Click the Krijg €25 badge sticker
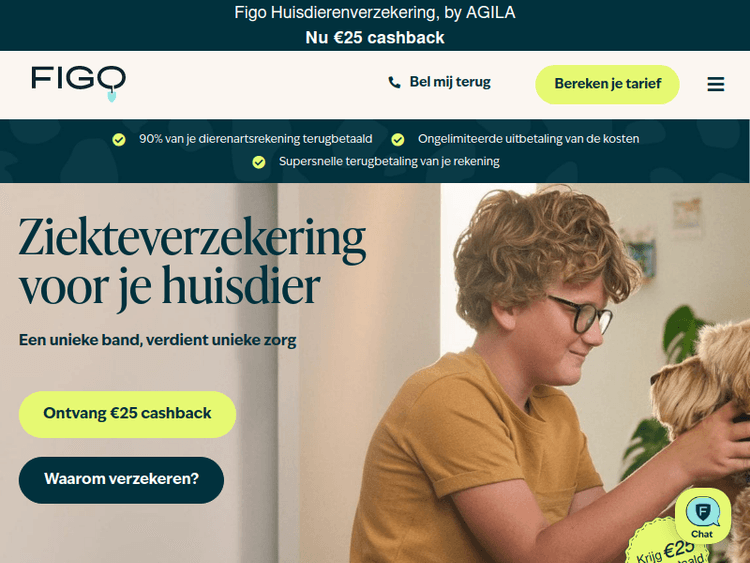 (667, 545)
